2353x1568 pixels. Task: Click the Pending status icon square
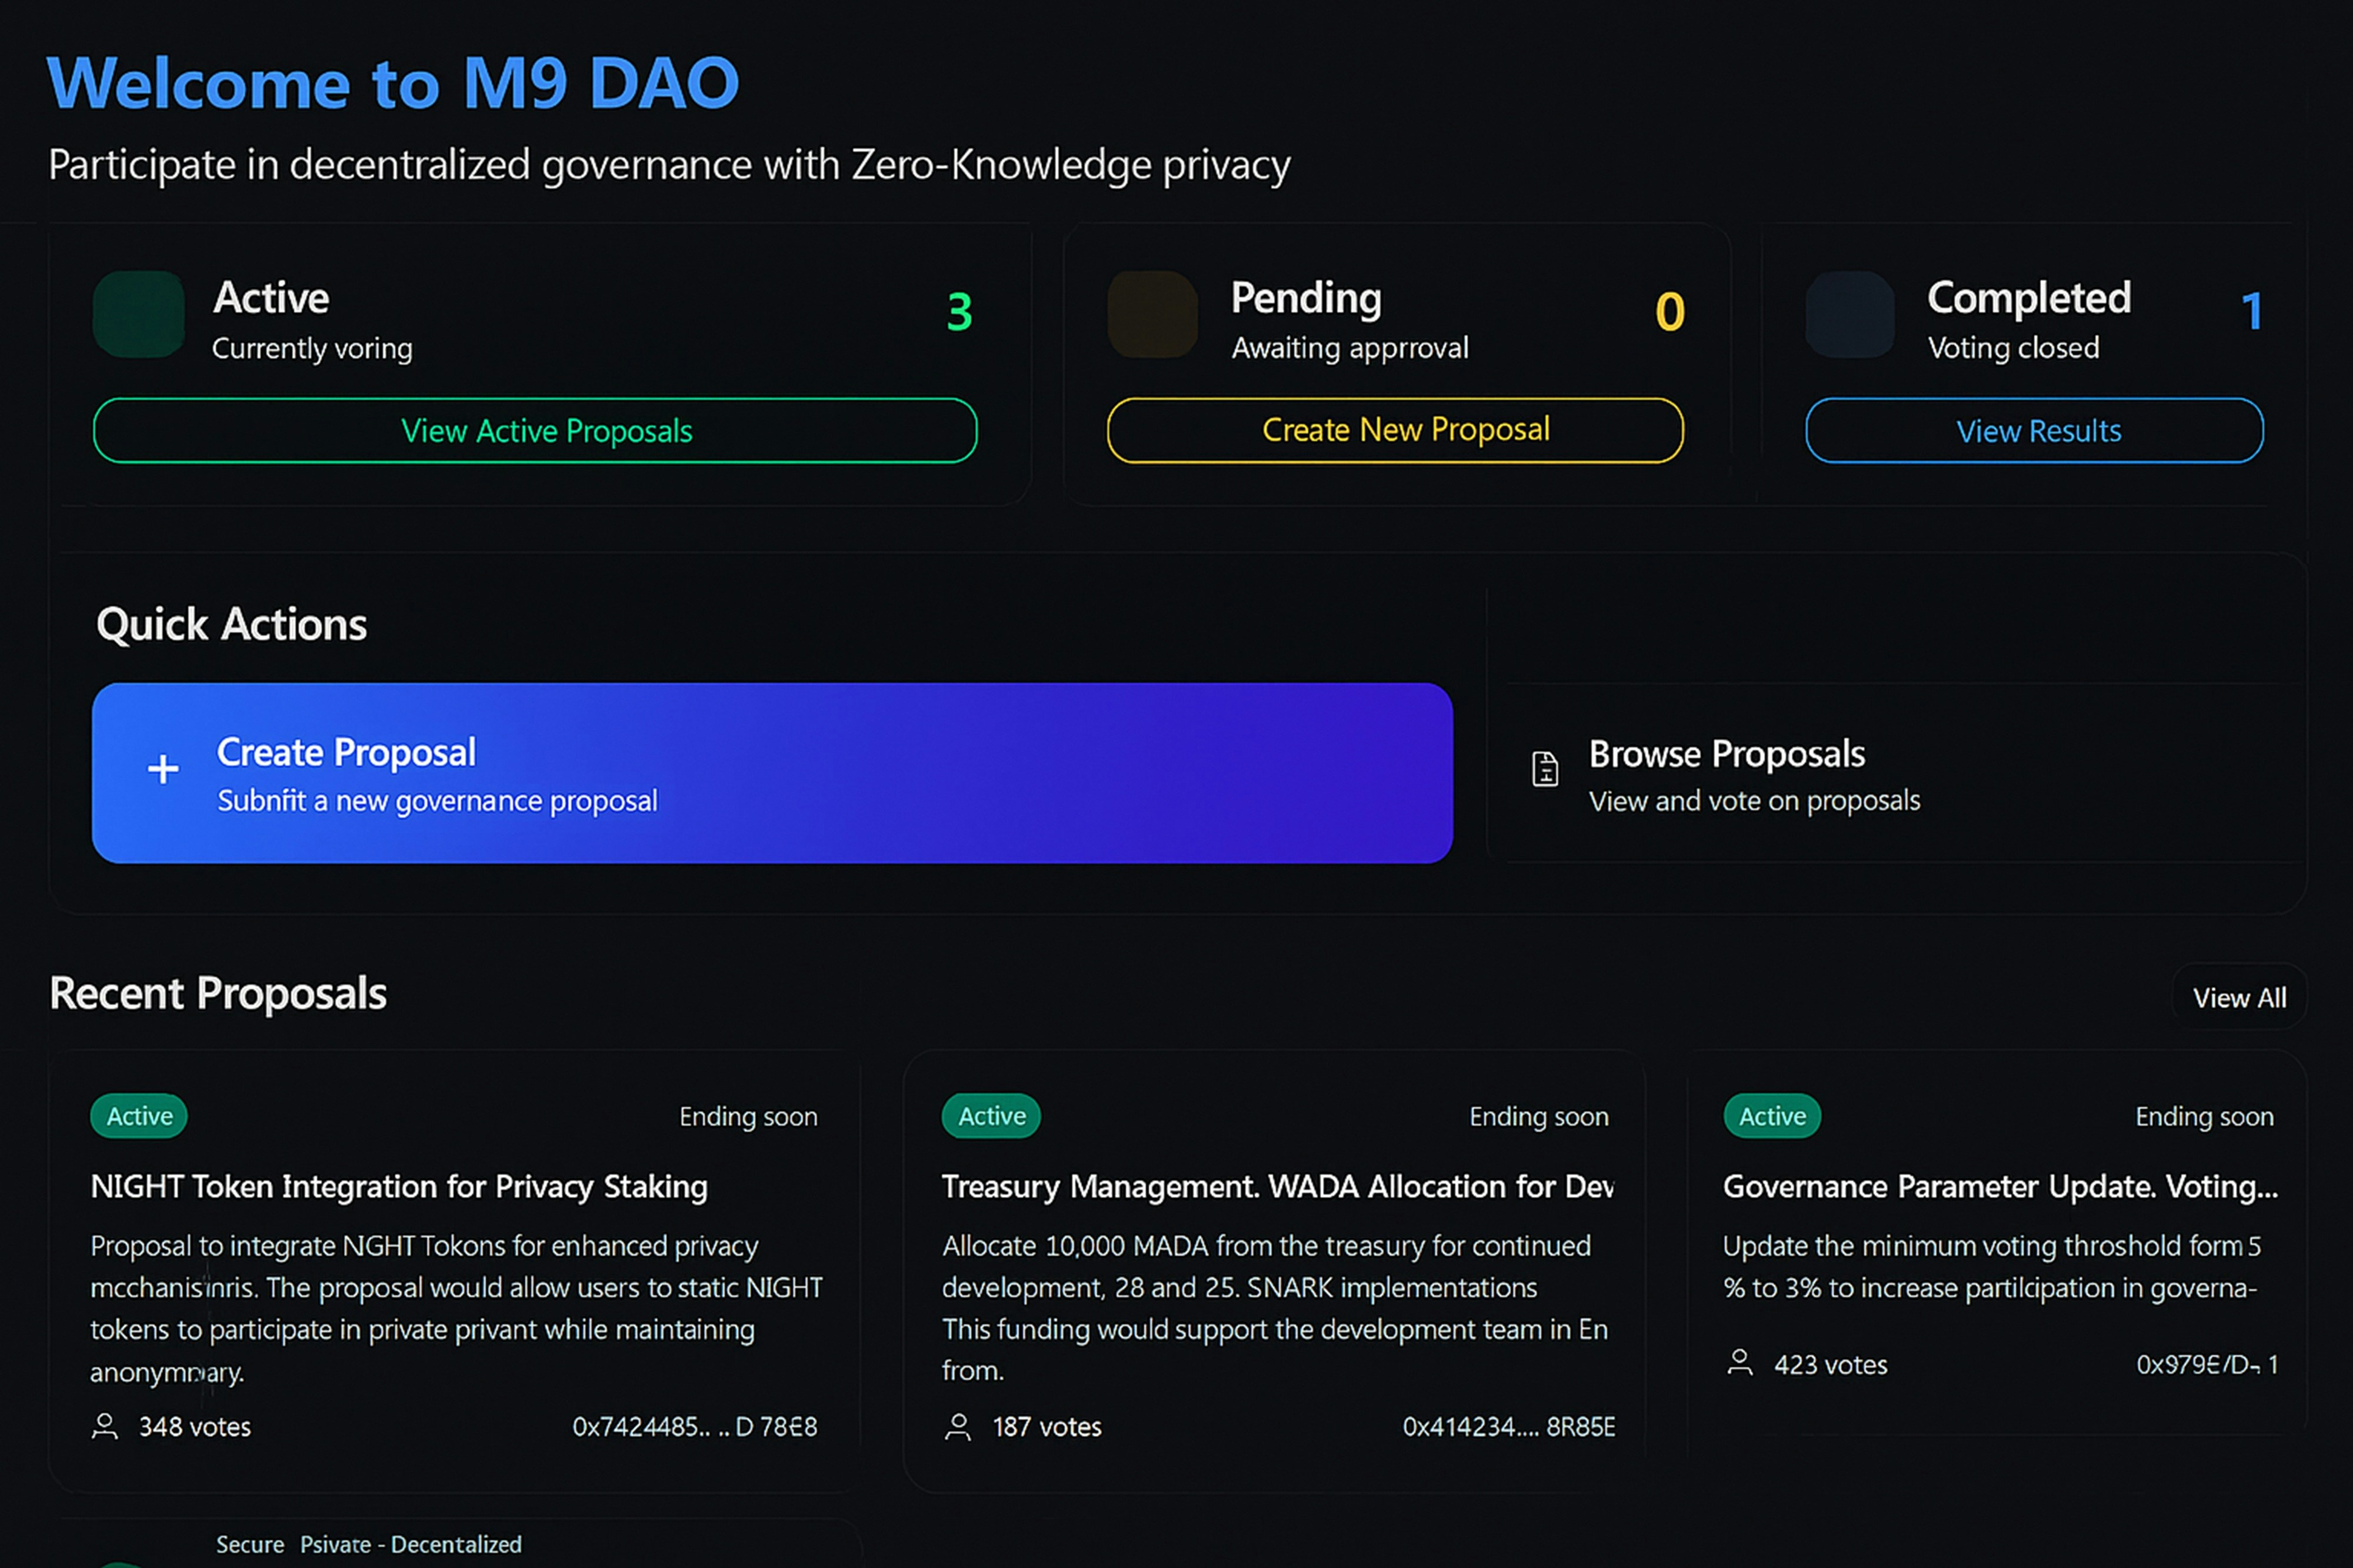1152,314
